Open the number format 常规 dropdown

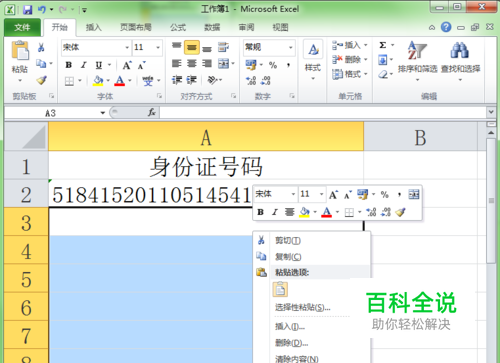291,48
